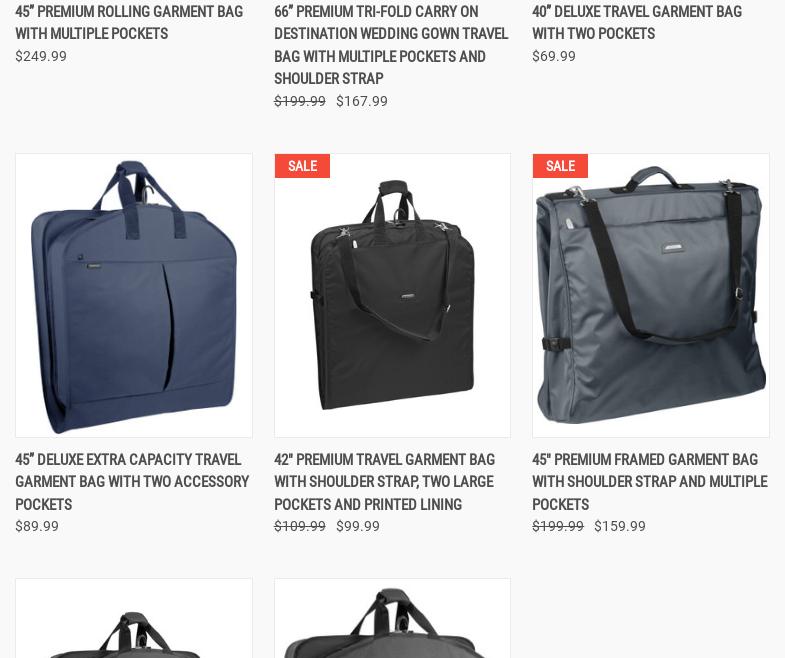Open 42" Premium Travel Garment Bag title

click(x=384, y=482)
